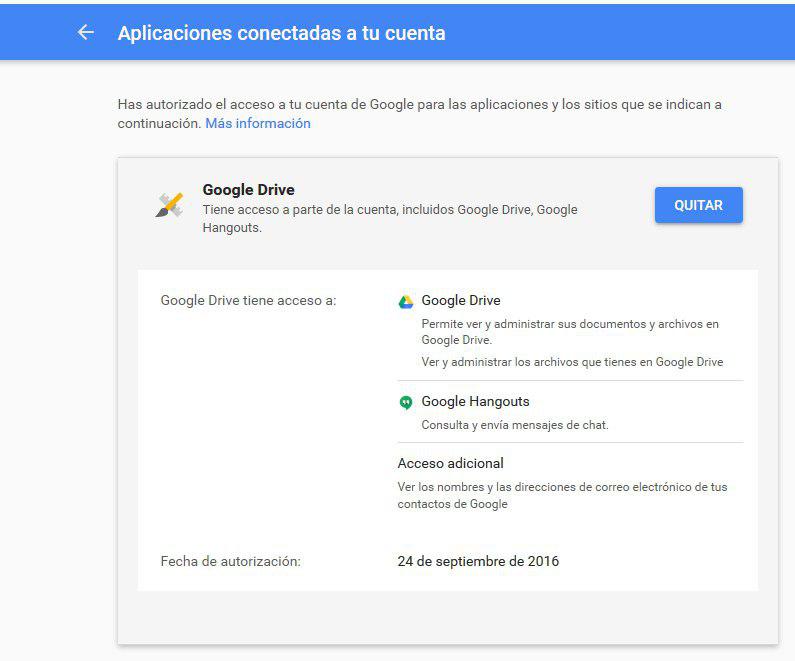Screen dimensions: 795x661
Task: Click the intro paragraph Has autorizado el acceso
Action: click(419, 114)
